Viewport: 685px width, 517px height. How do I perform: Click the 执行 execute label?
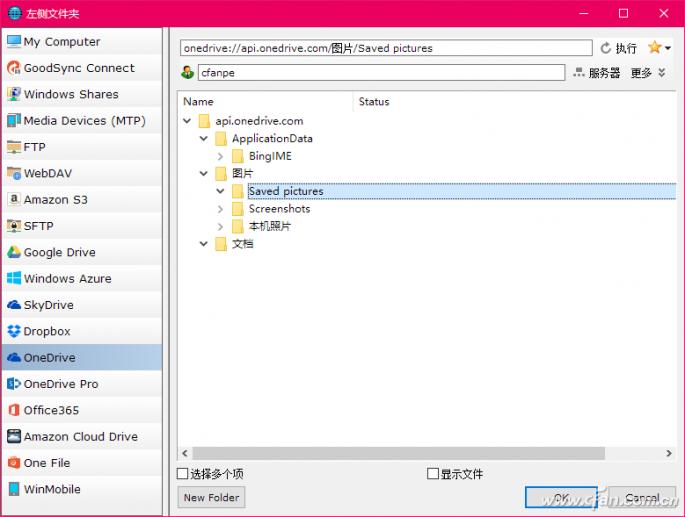pyautogui.click(x=626, y=48)
